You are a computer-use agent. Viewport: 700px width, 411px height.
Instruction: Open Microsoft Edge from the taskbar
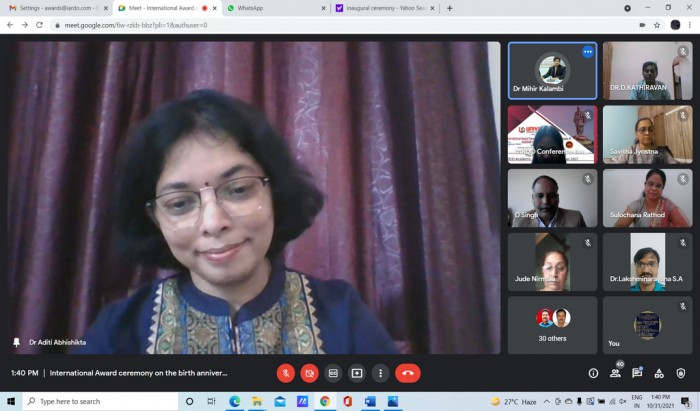tap(235, 402)
